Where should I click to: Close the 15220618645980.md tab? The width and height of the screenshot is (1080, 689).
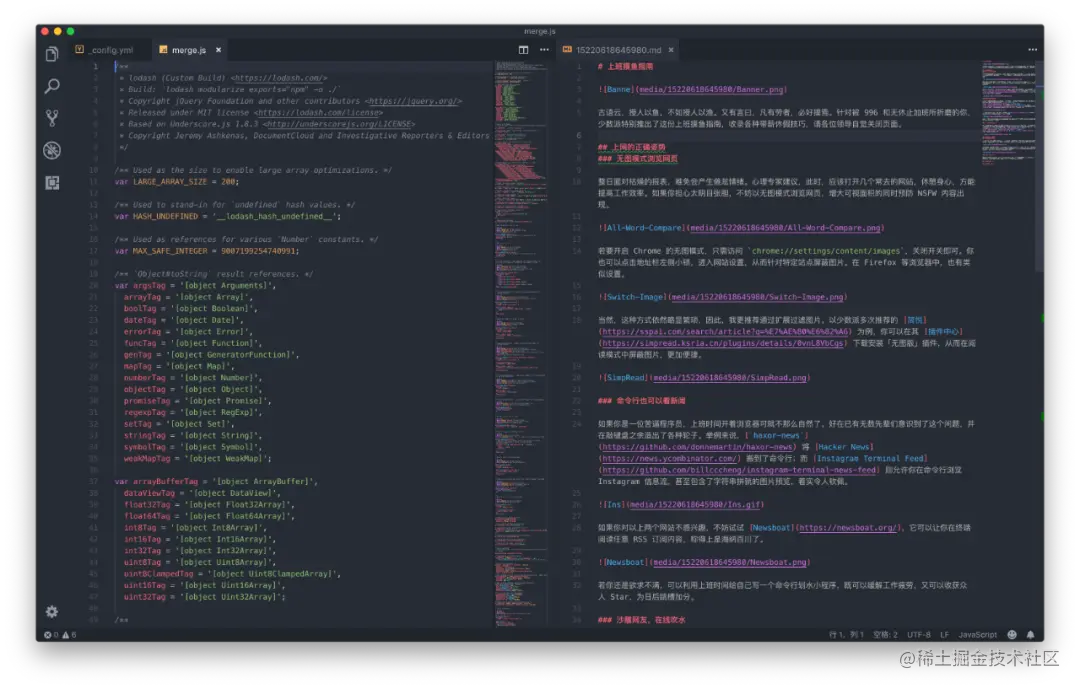tap(671, 50)
